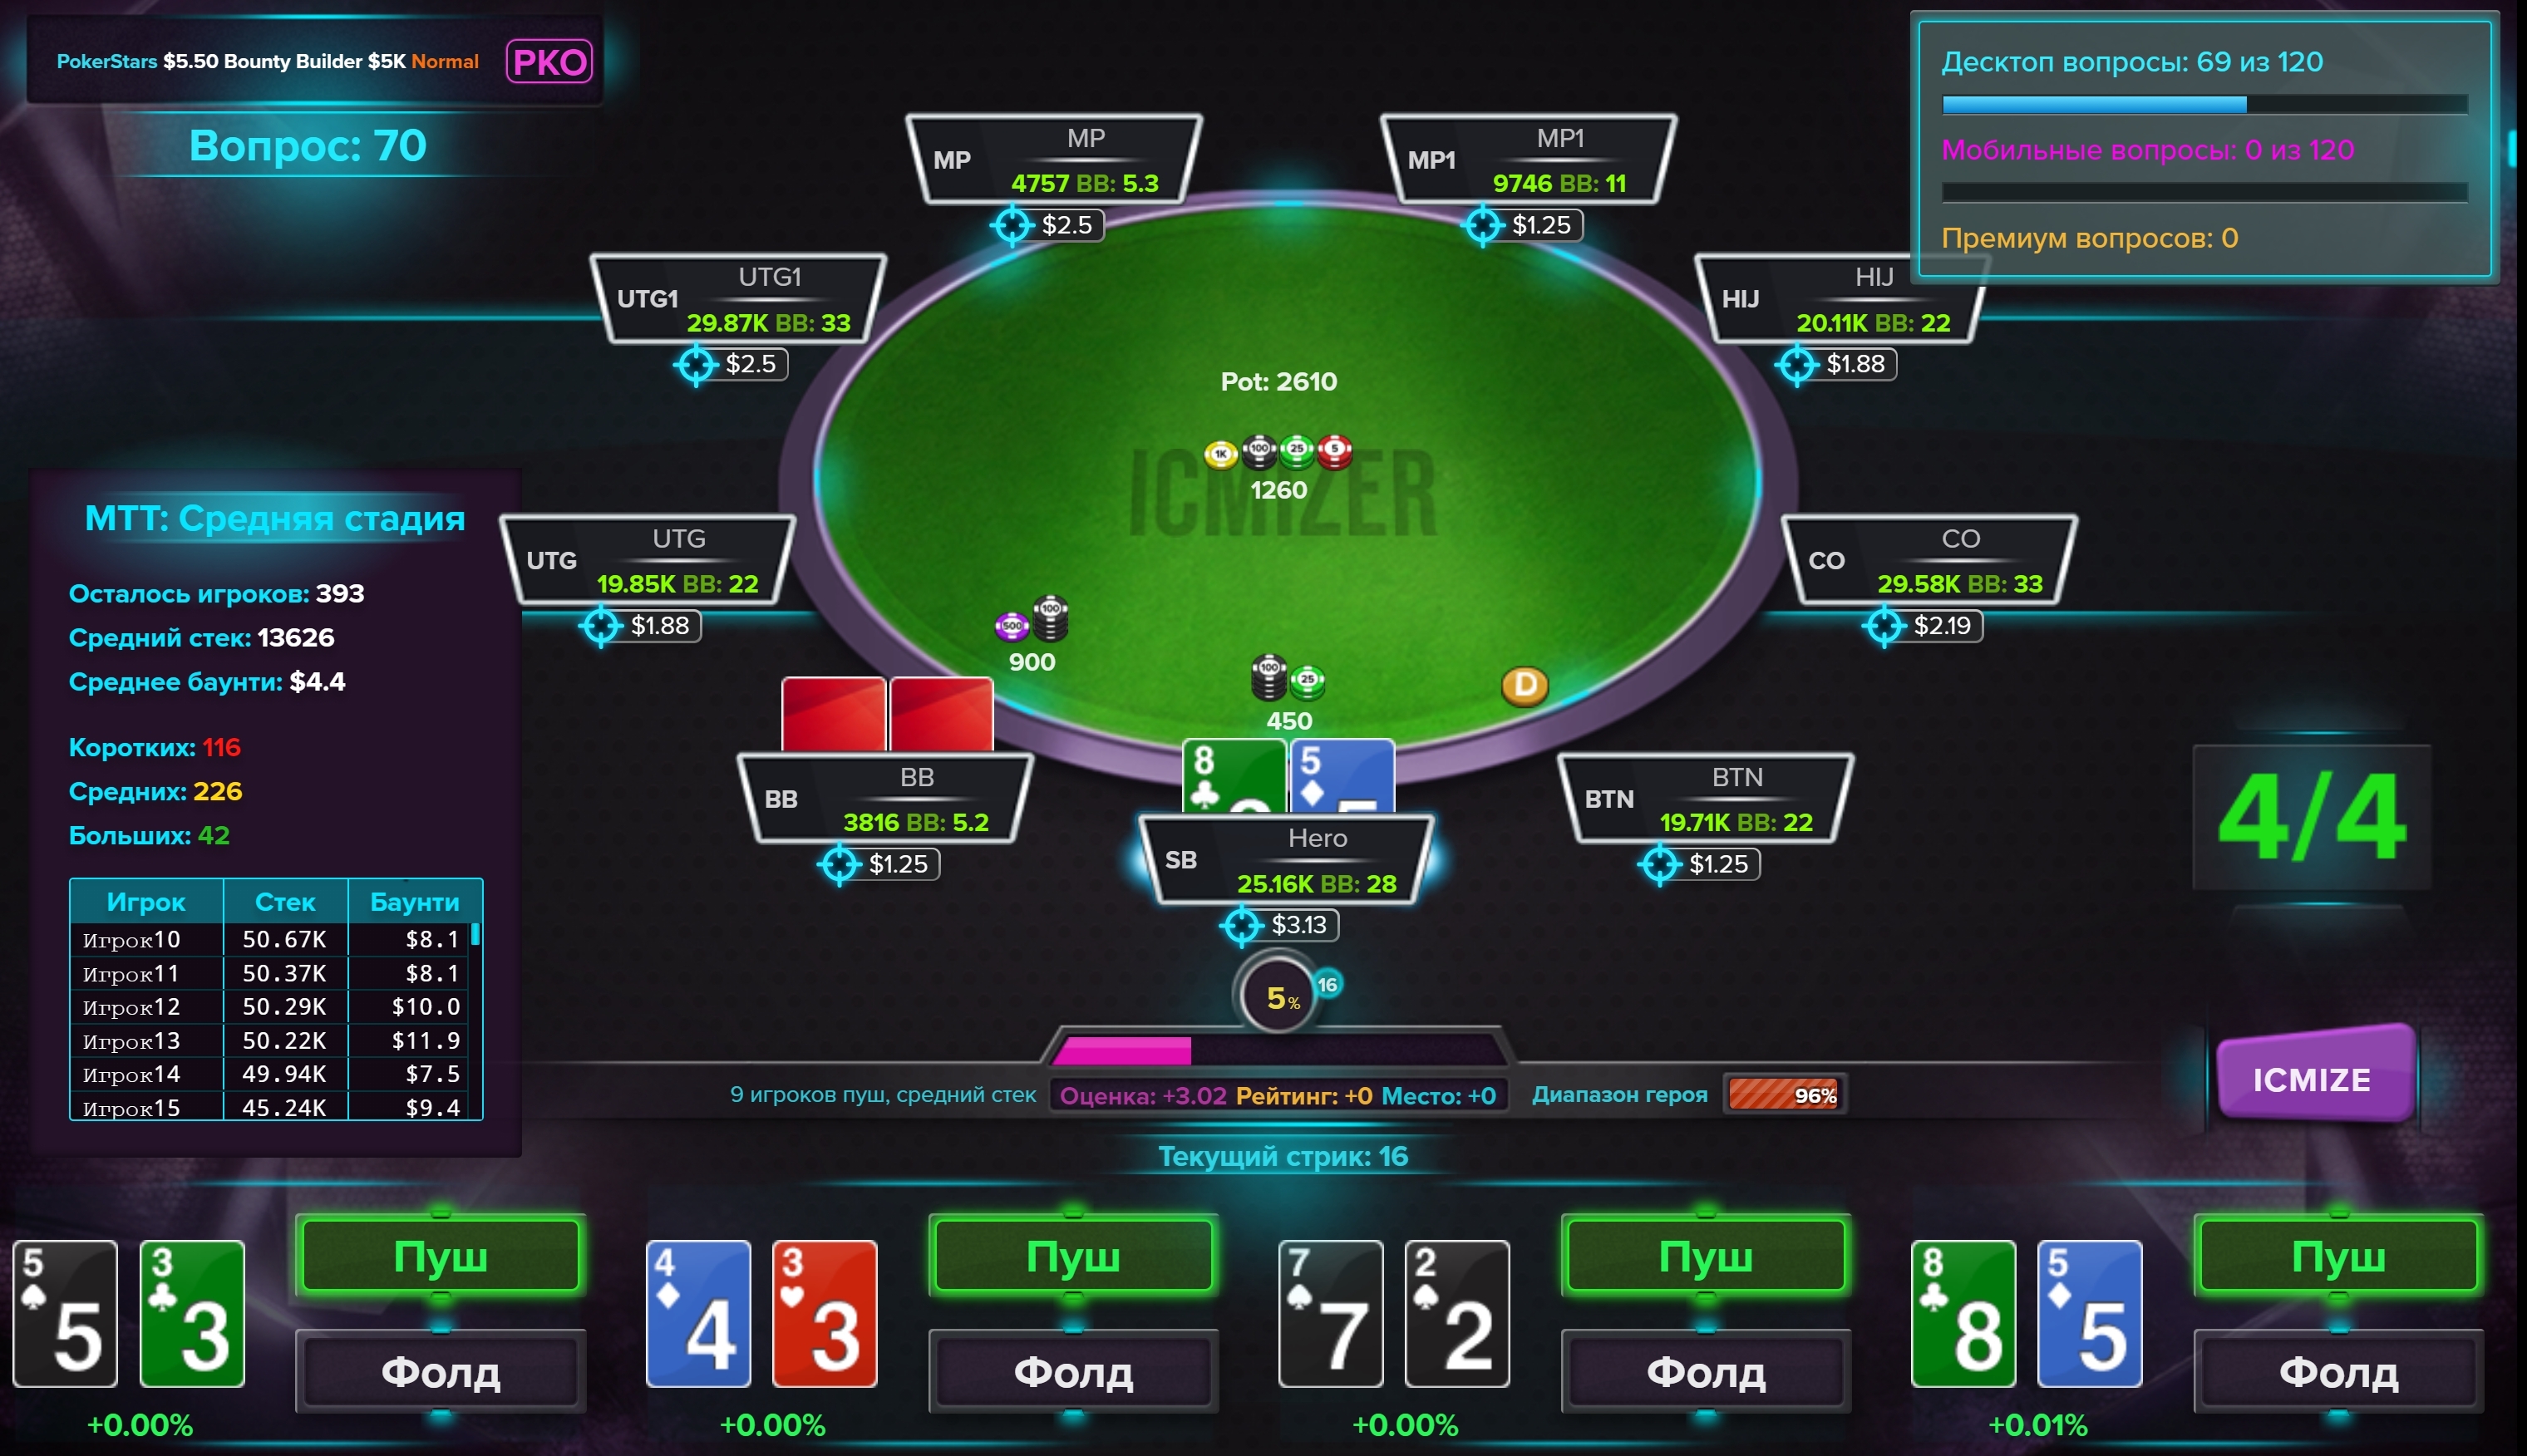2527x1456 pixels.
Task: Click the PKO badge icon
Action: click(549, 62)
